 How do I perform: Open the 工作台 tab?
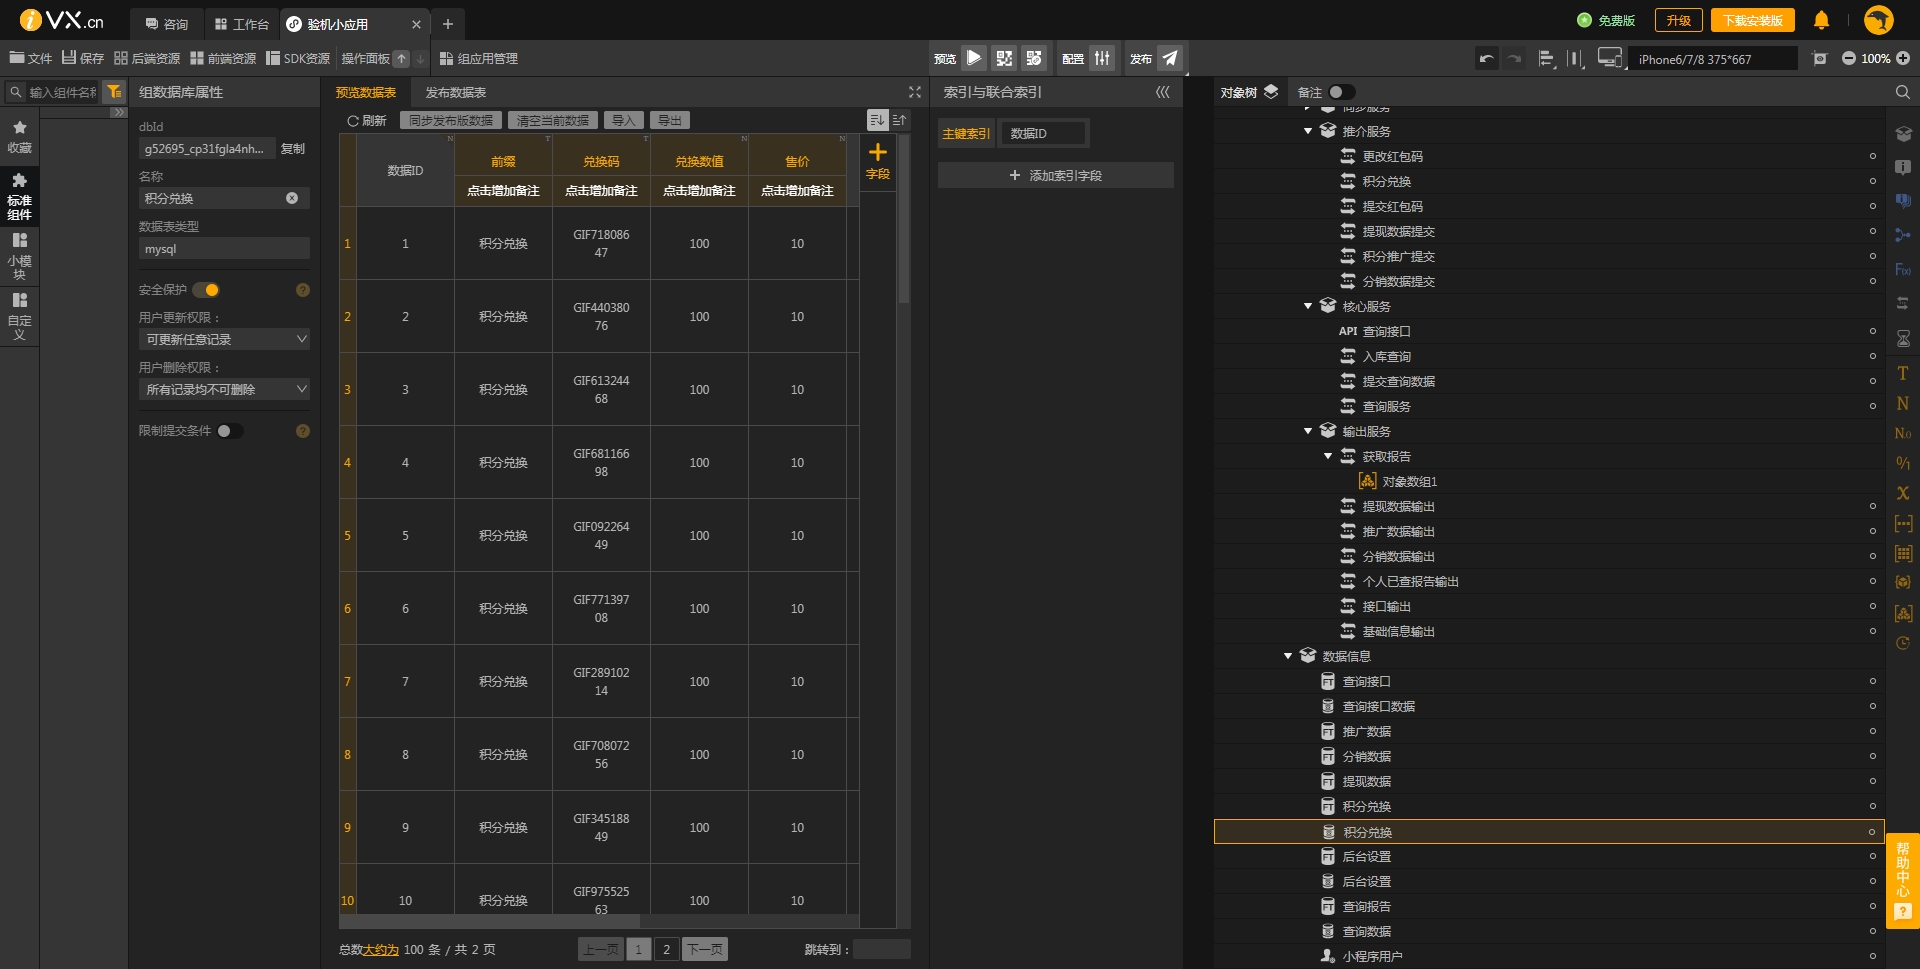[242, 24]
